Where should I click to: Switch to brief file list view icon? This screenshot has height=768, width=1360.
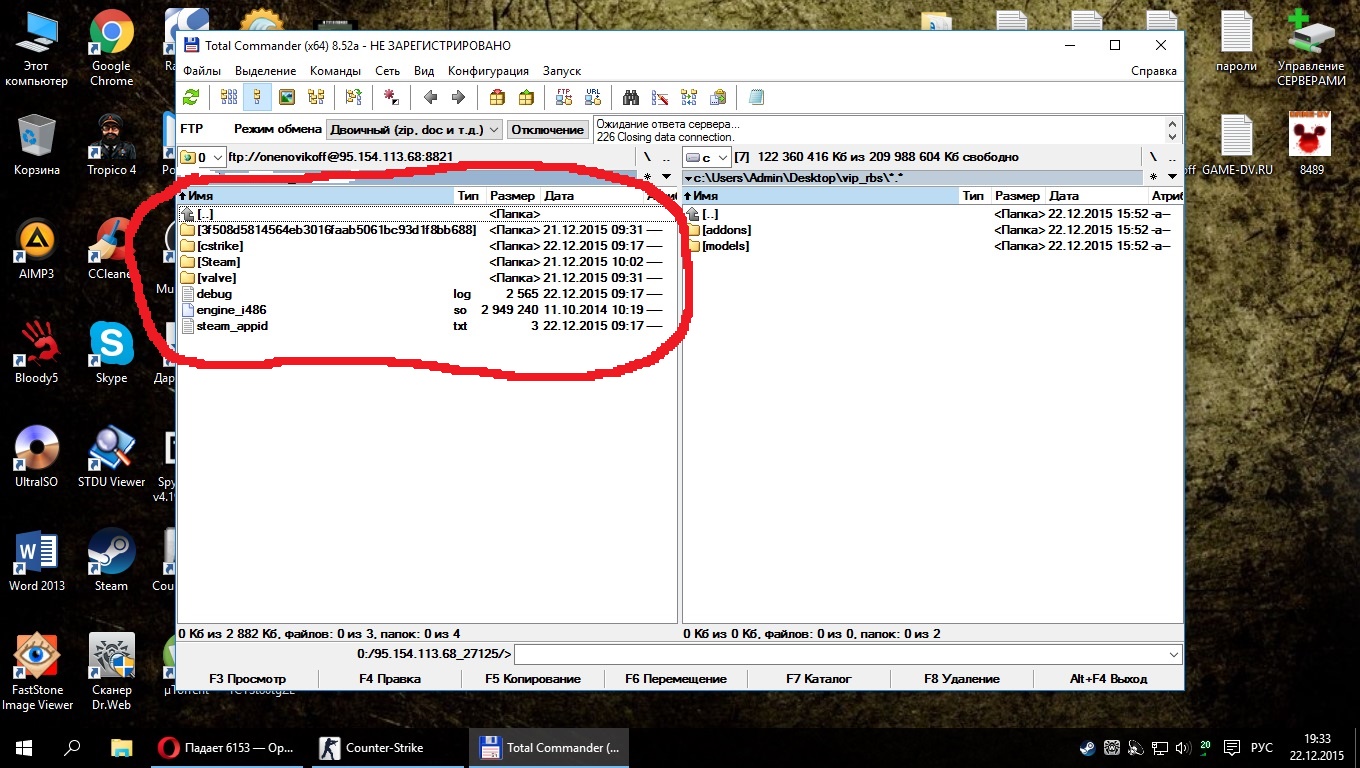click(229, 97)
